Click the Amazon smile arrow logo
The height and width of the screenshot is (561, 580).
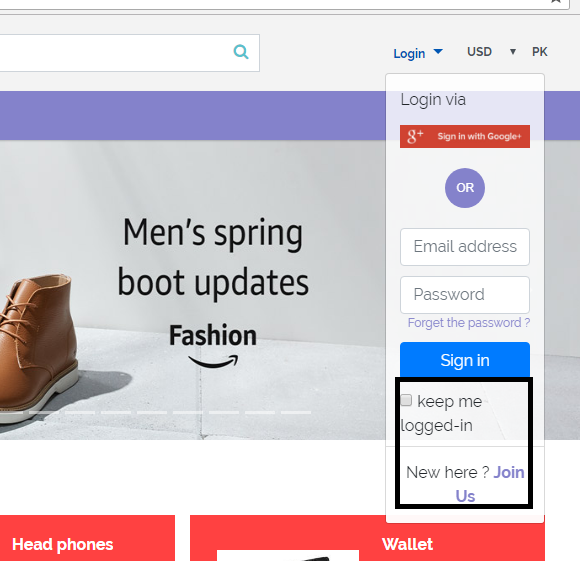pos(213,362)
